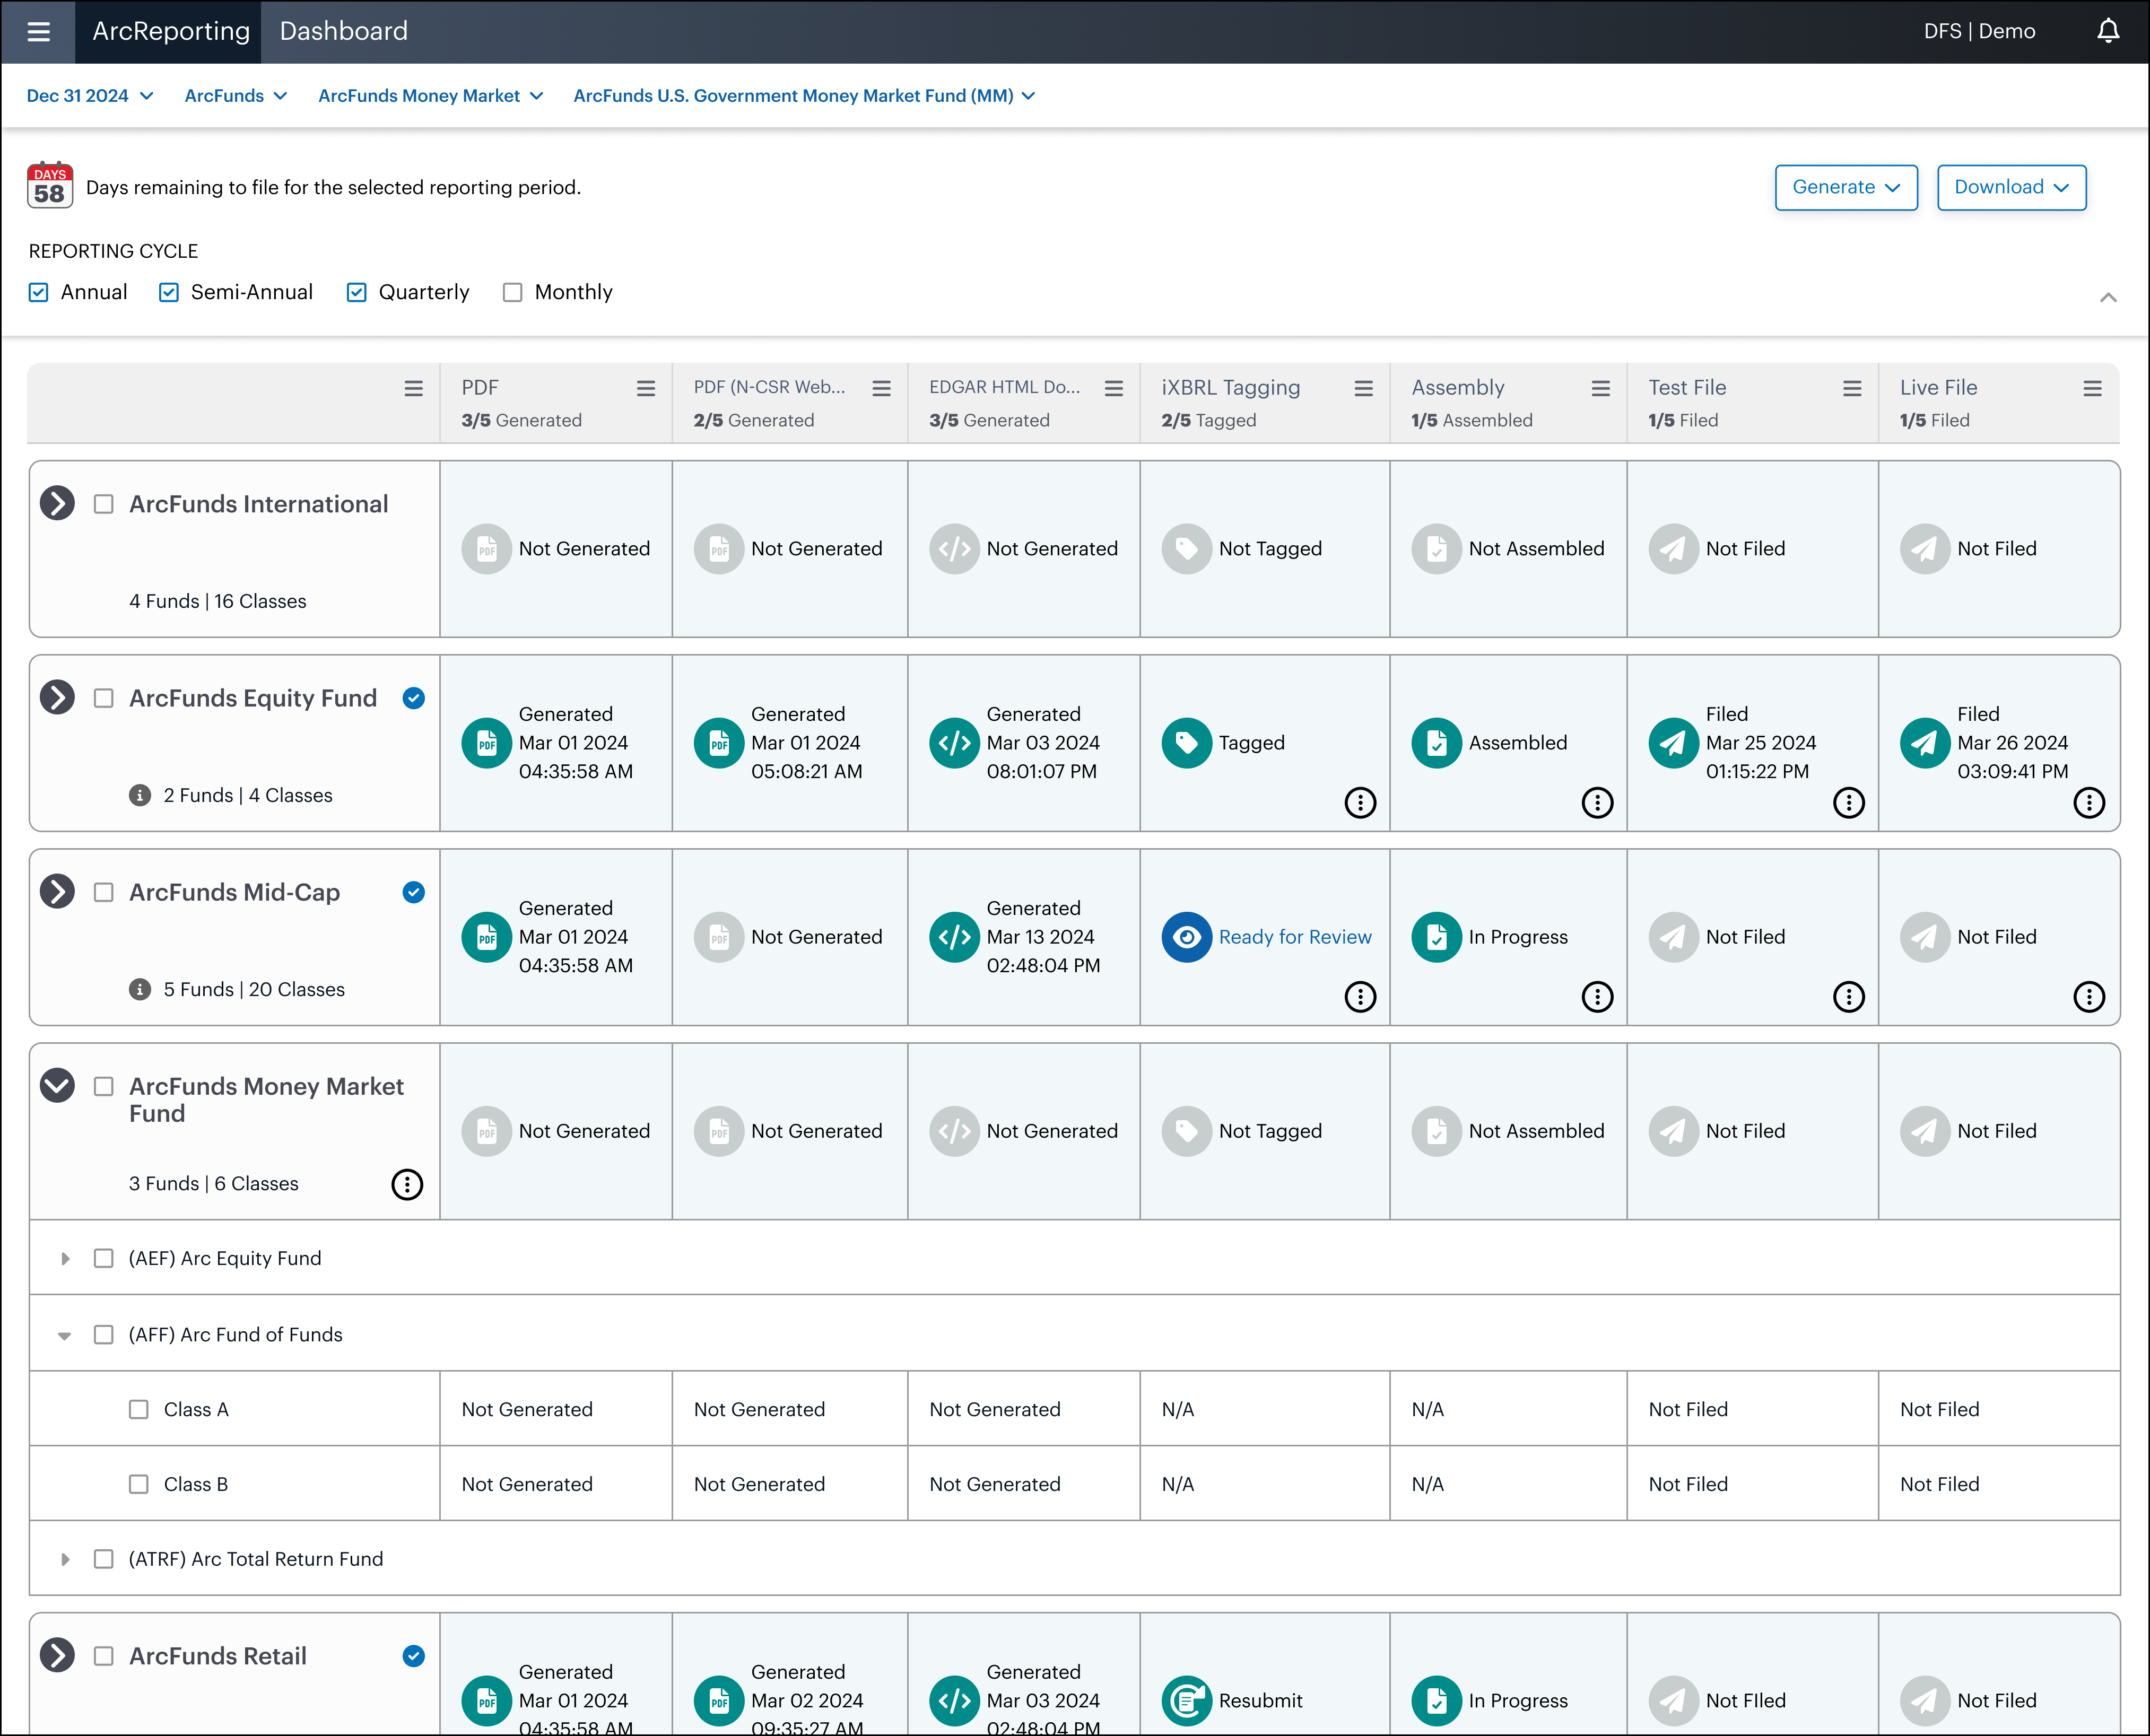The image size is (2150, 1736).
Task: Click the Equity Fund Test File filed icon
Action: [1674, 743]
